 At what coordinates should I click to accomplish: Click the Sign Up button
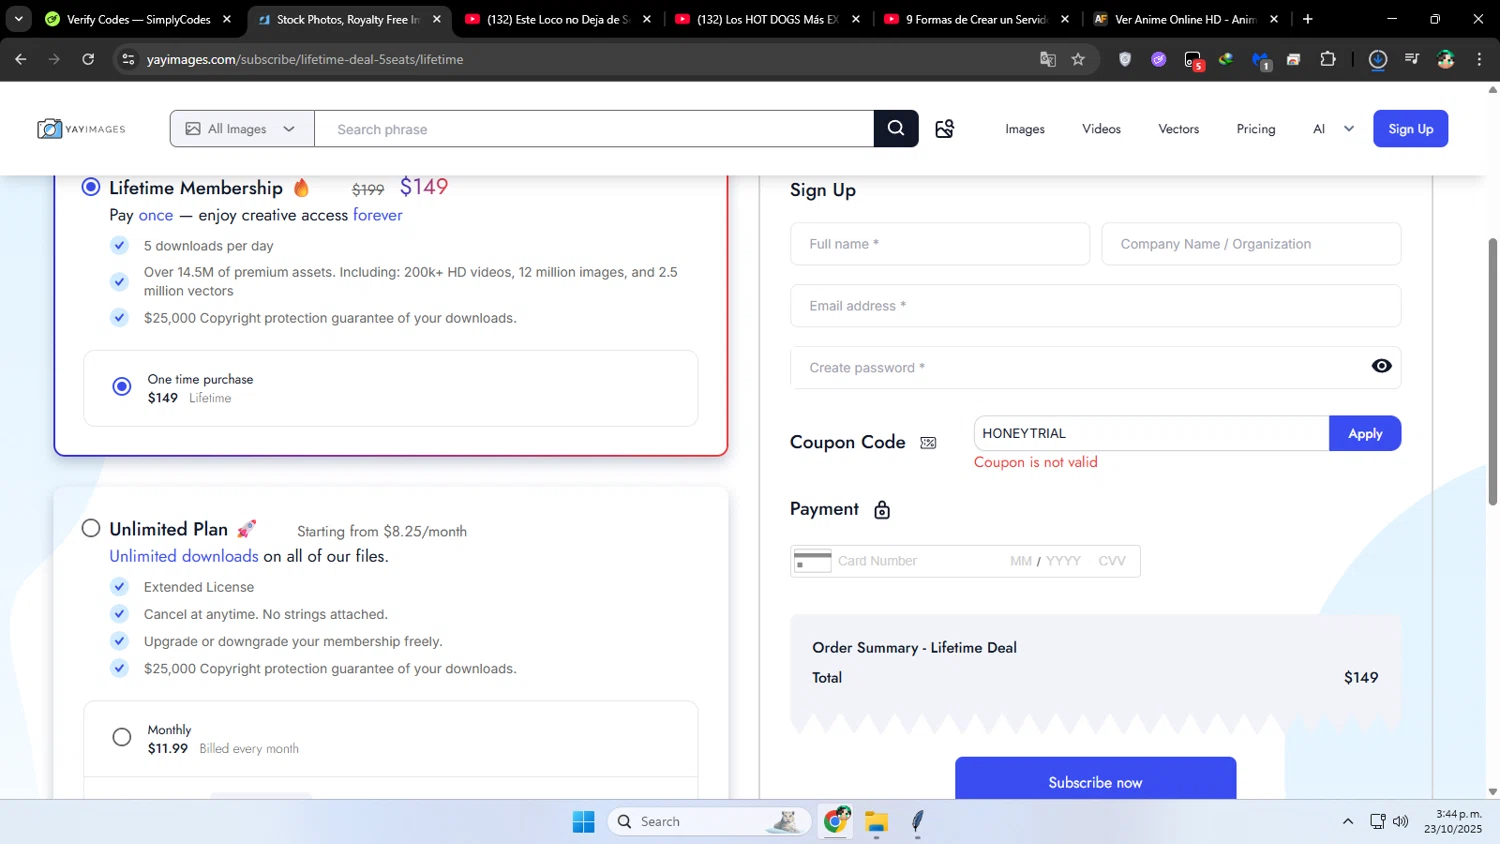pos(1410,129)
